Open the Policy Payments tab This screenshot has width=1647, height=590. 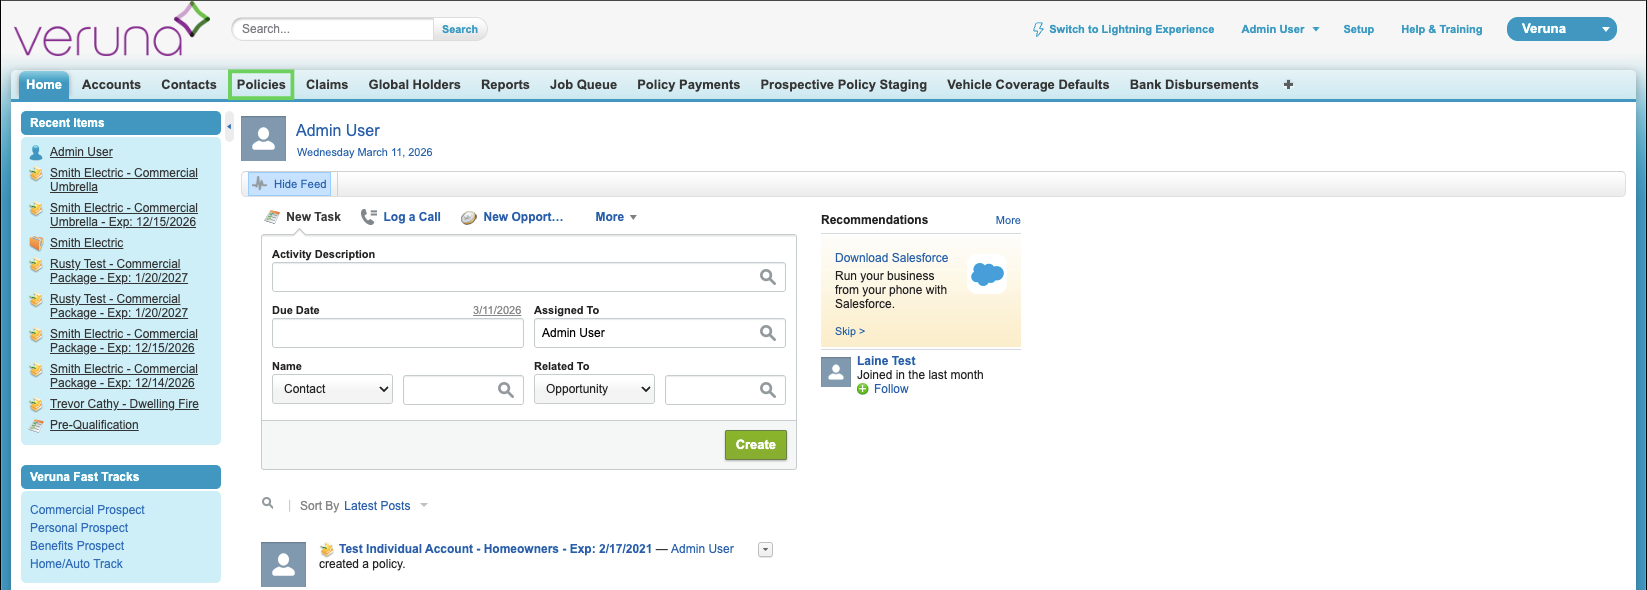click(x=689, y=85)
